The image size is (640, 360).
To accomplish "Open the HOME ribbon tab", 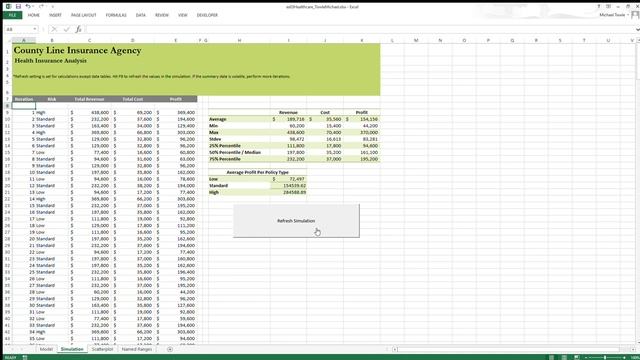I will tap(33, 15).
